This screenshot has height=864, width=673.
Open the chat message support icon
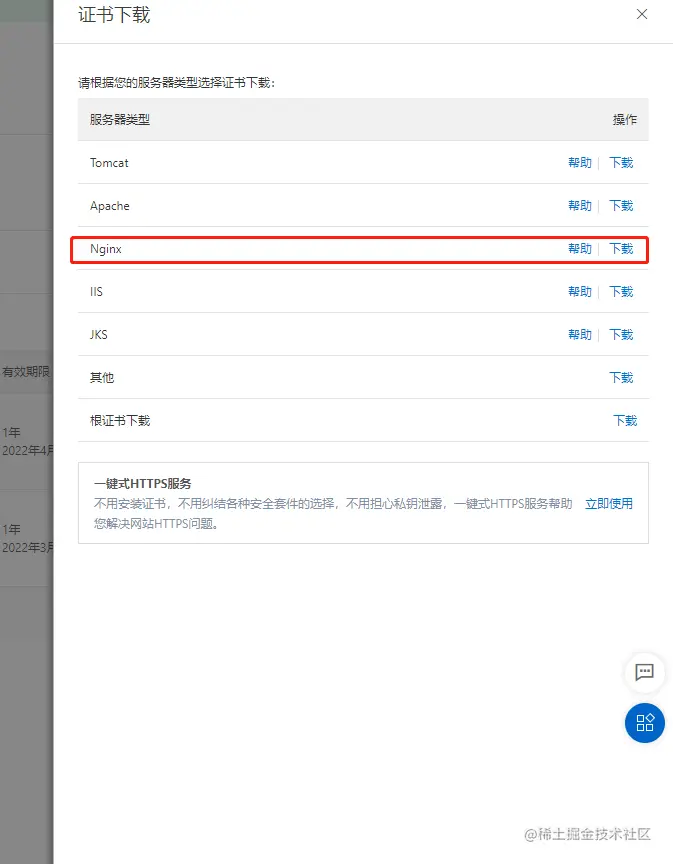click(x=644, y=672)
